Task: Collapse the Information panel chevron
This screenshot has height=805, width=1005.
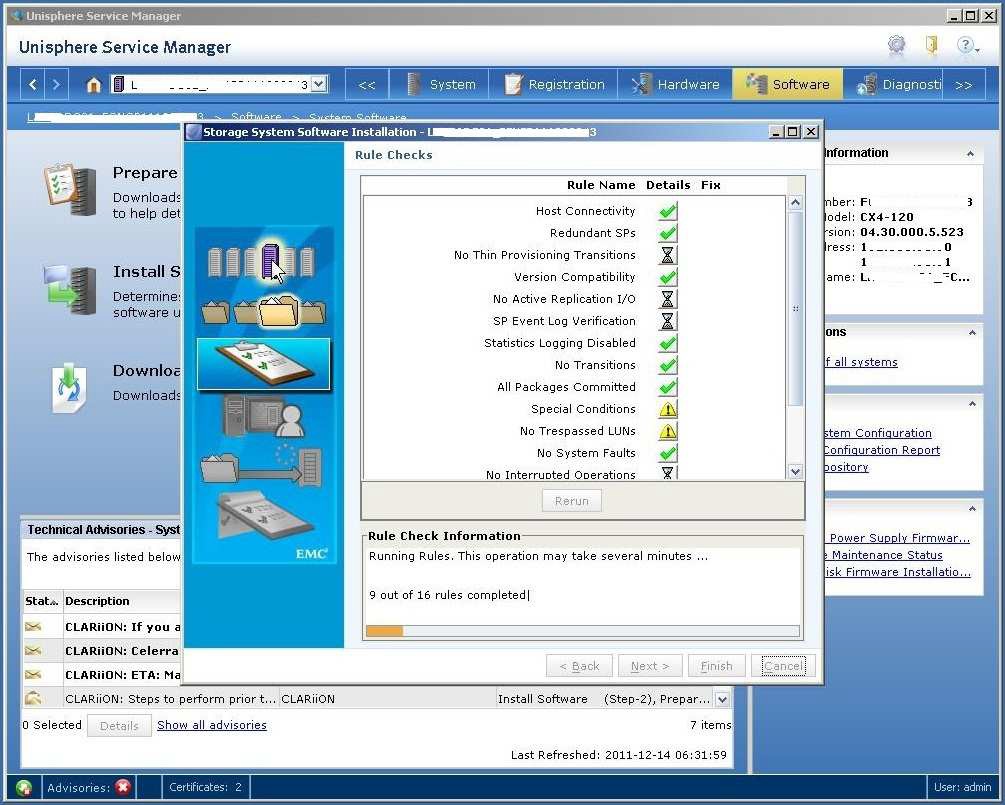Action: pyautogui.click(x=970, y=154)
